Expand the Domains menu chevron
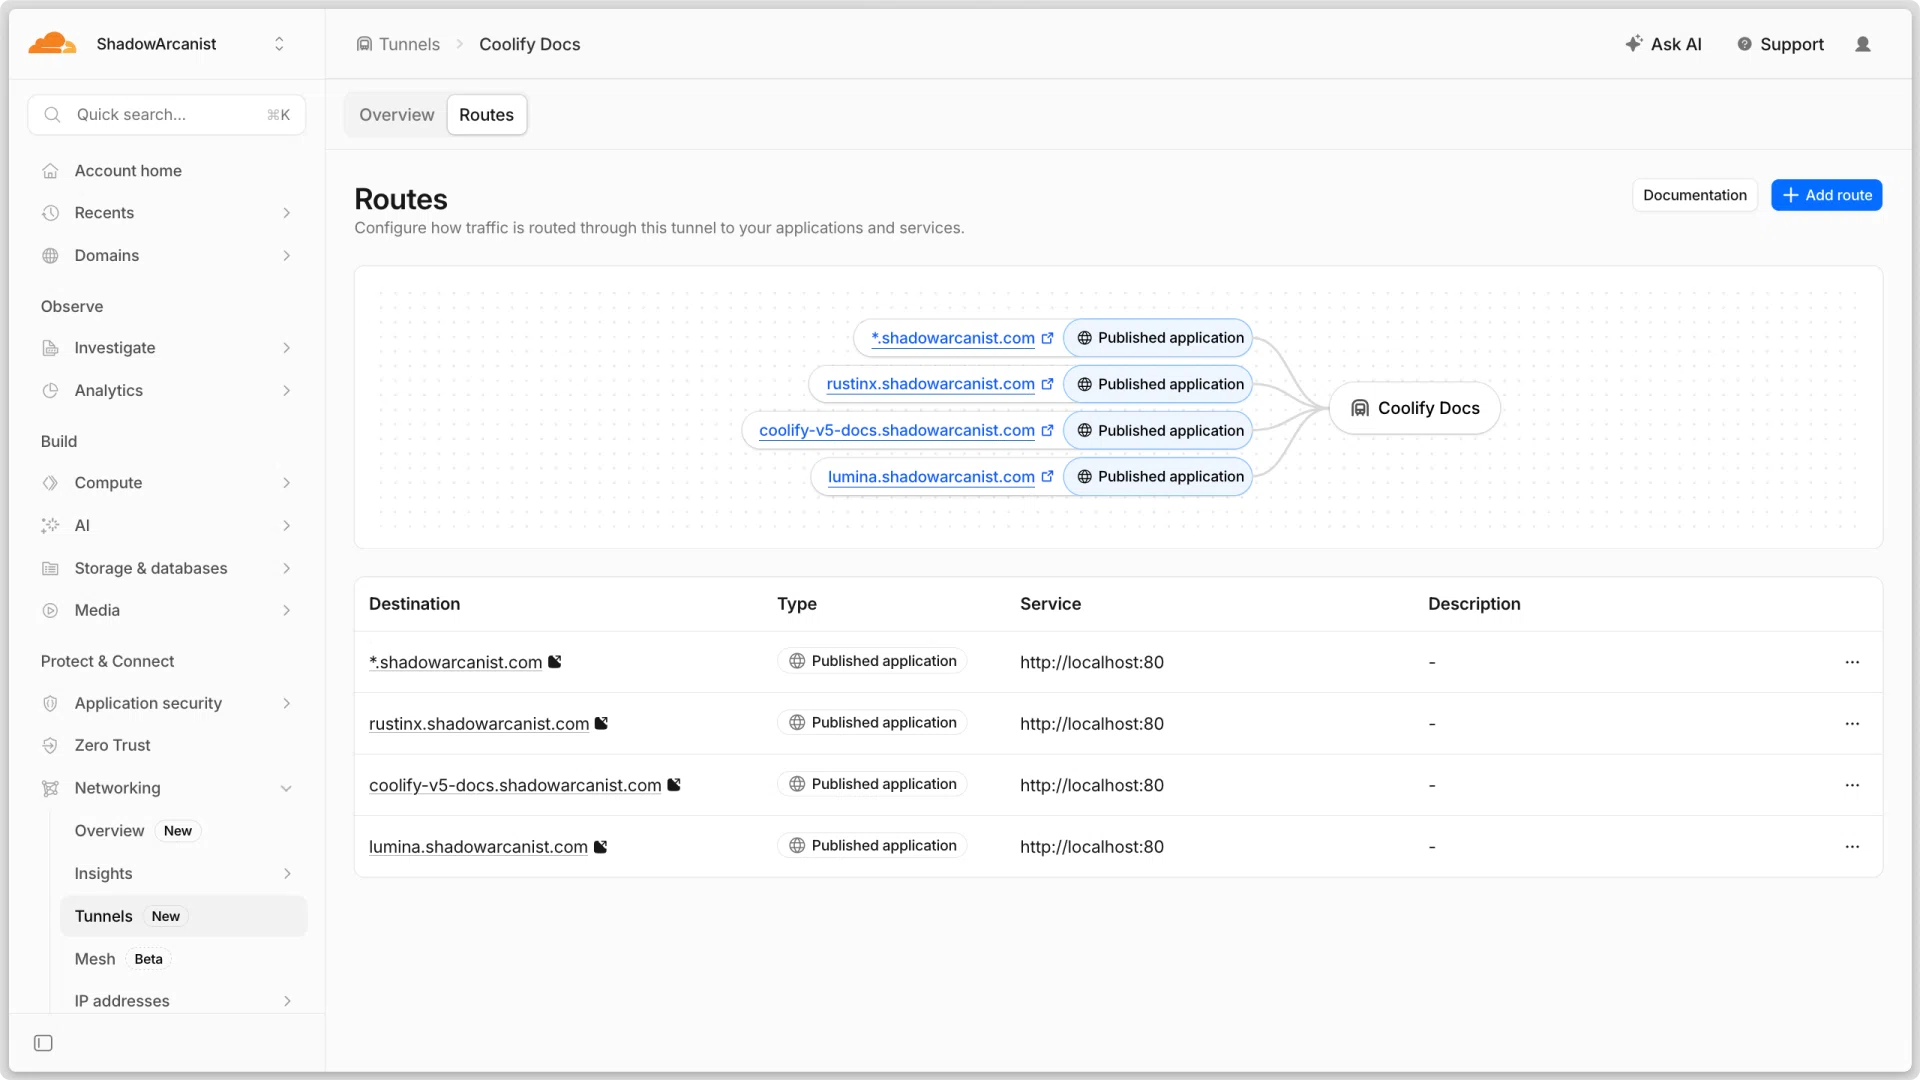 tap(287, 256)
